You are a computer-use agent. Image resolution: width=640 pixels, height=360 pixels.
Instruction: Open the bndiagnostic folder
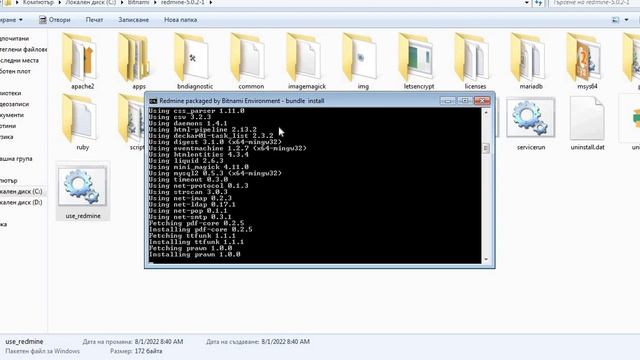point(195,61)
